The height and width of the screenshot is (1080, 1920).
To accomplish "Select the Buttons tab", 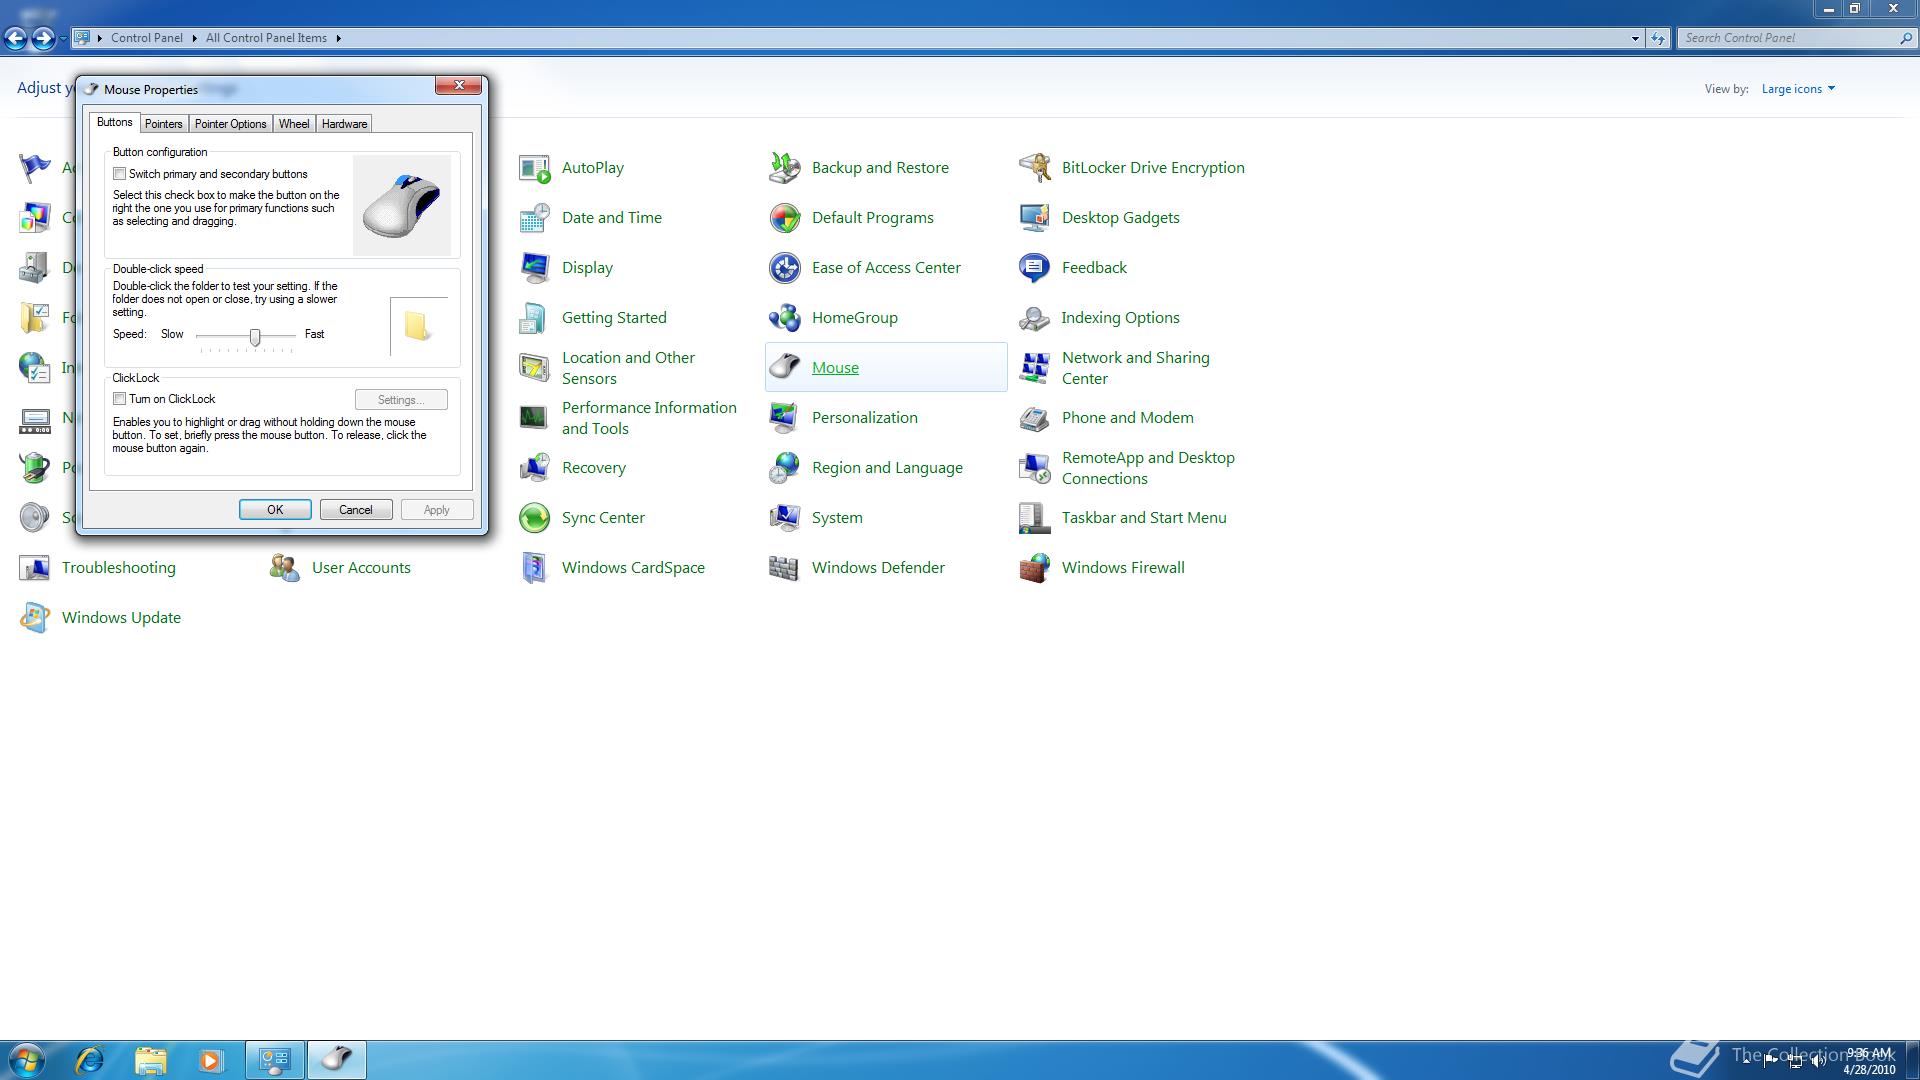I will coord(114,122).
